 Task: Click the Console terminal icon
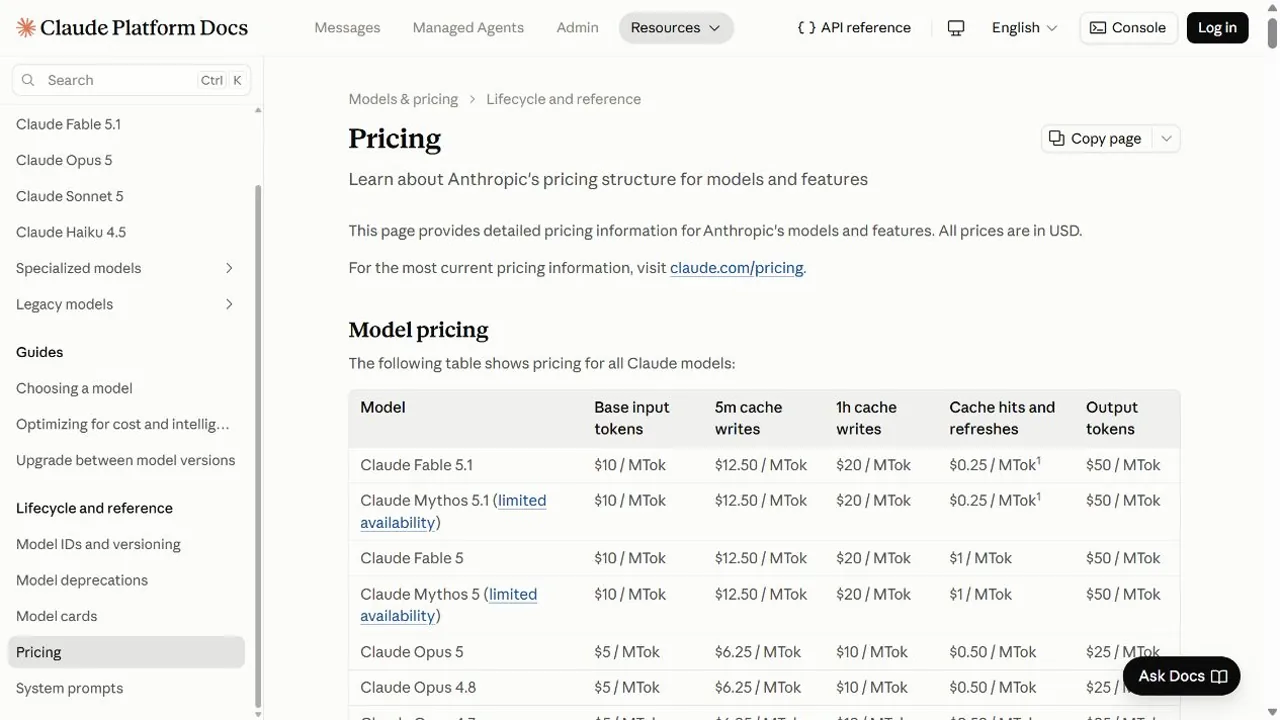pyautogui.click(x=1098, y=28)
